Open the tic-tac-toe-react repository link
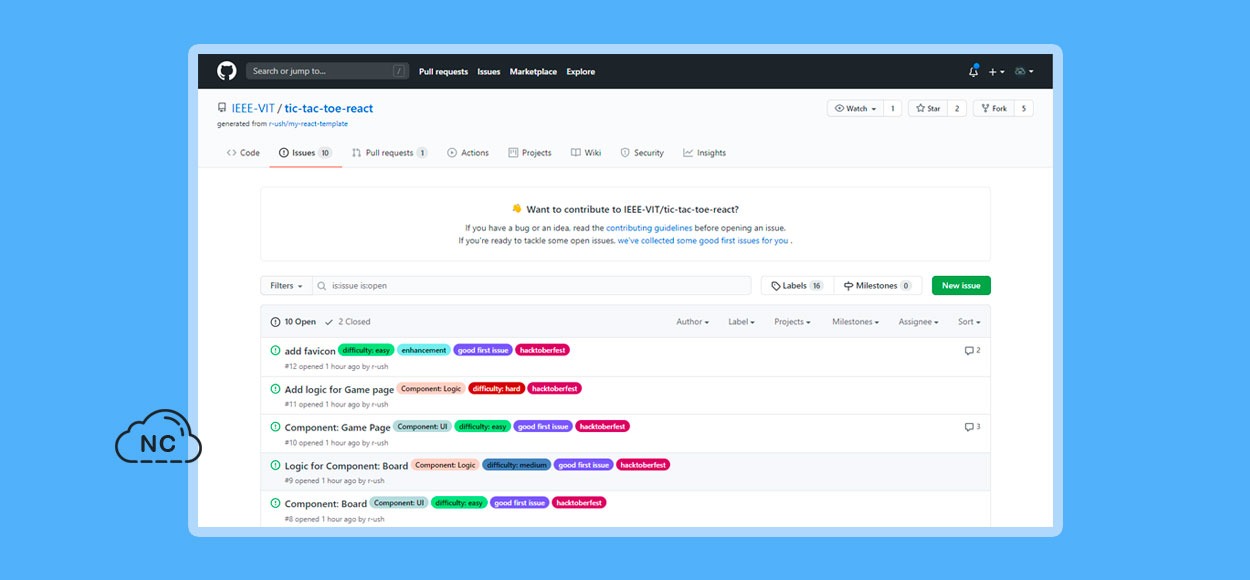This screenshot has height=580, width=1250. click(329, 108)
